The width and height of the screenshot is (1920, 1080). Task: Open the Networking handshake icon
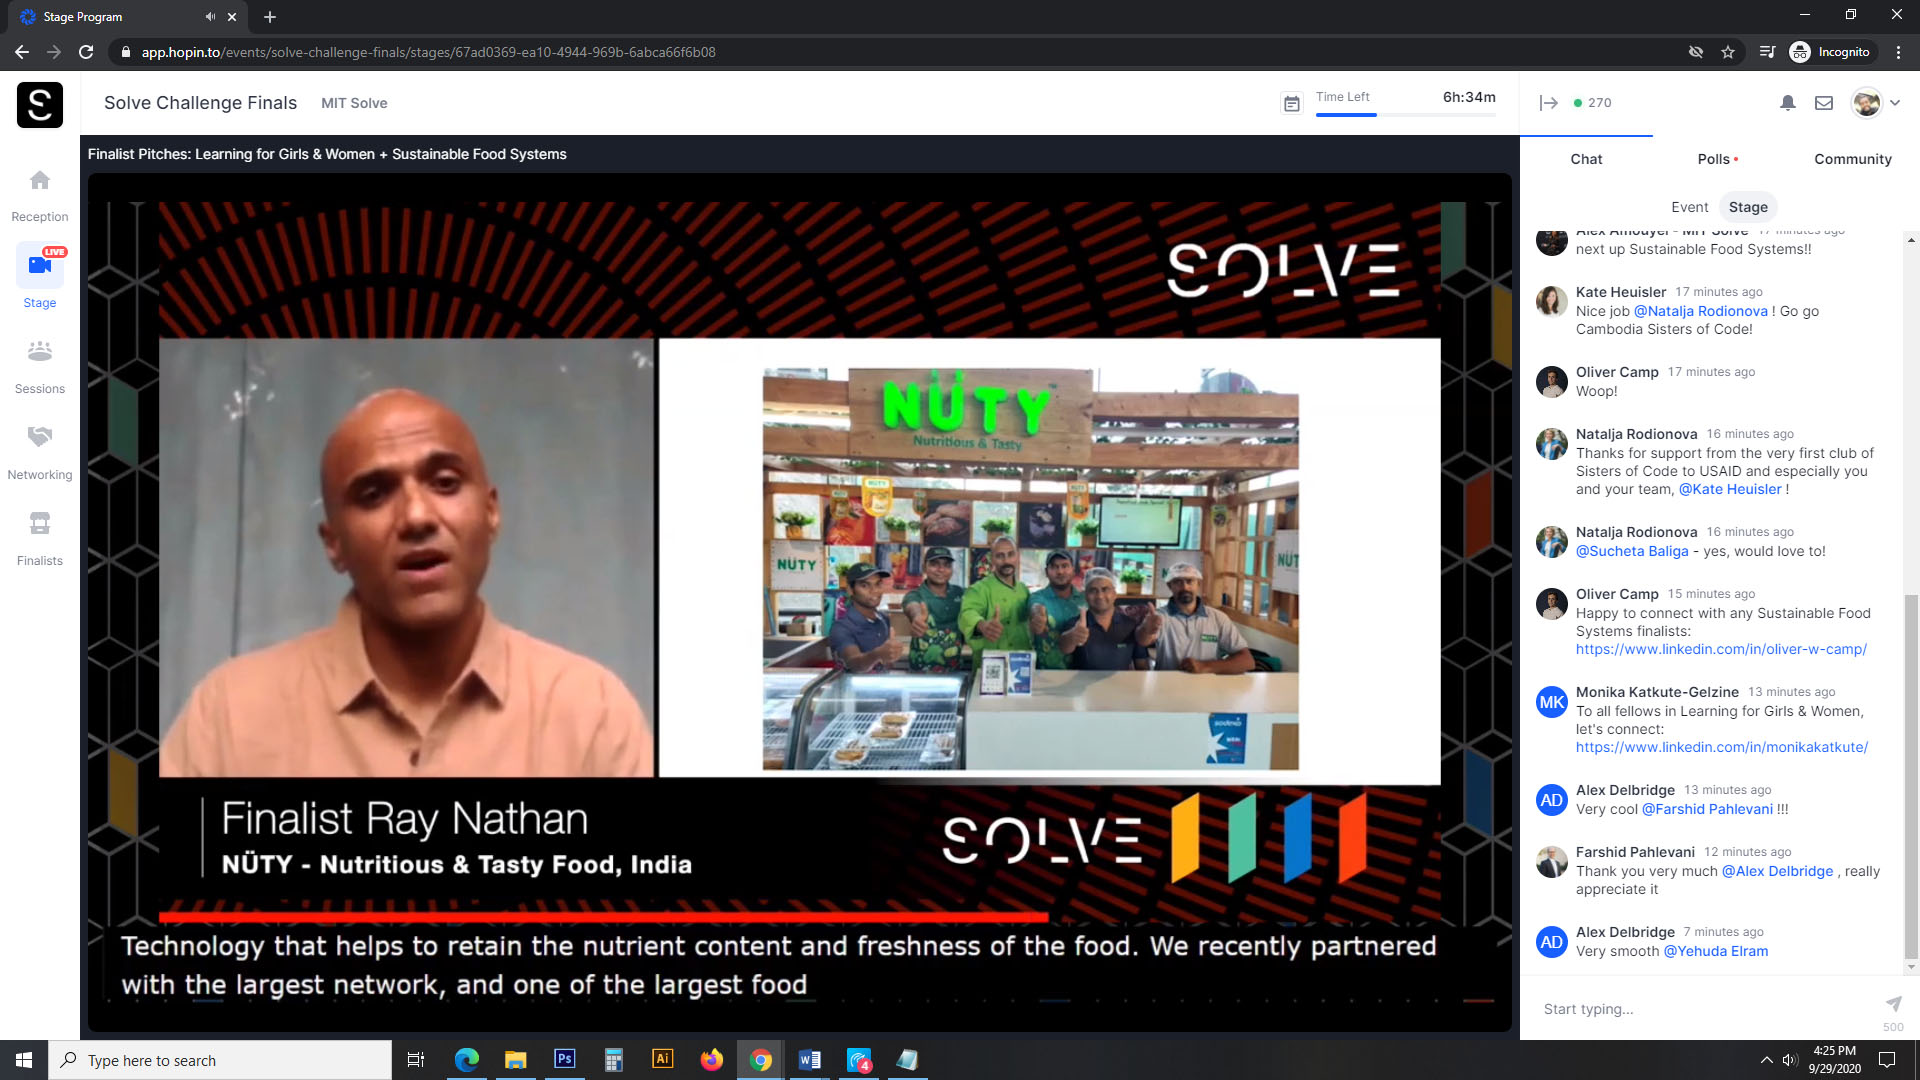coord(40,437)
